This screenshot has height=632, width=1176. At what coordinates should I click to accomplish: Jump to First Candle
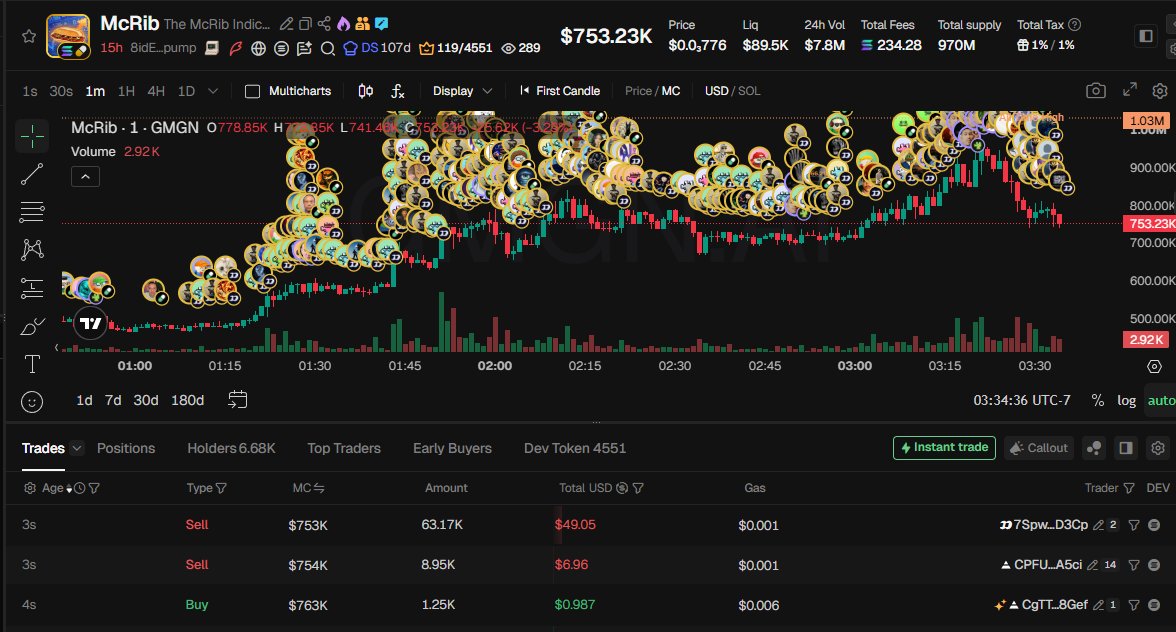point(560,91)
